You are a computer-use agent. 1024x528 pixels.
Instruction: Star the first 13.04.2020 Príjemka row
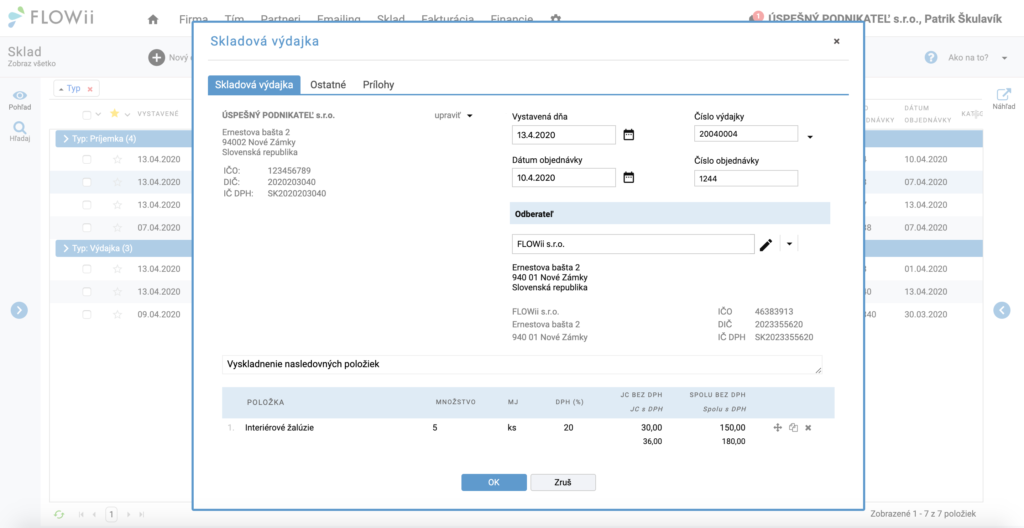pos(118,159)
